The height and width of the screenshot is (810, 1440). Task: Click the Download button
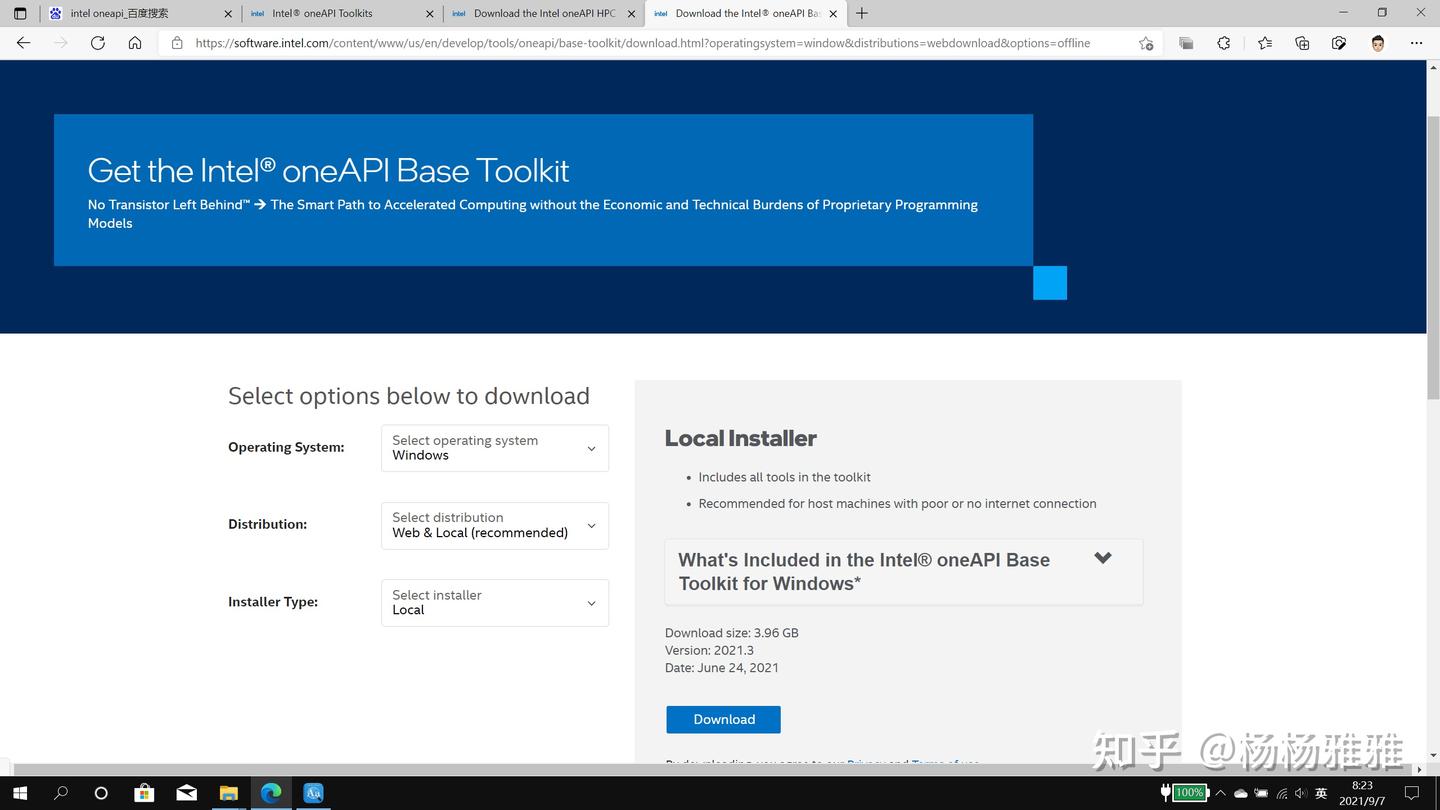tap(722, 719)
